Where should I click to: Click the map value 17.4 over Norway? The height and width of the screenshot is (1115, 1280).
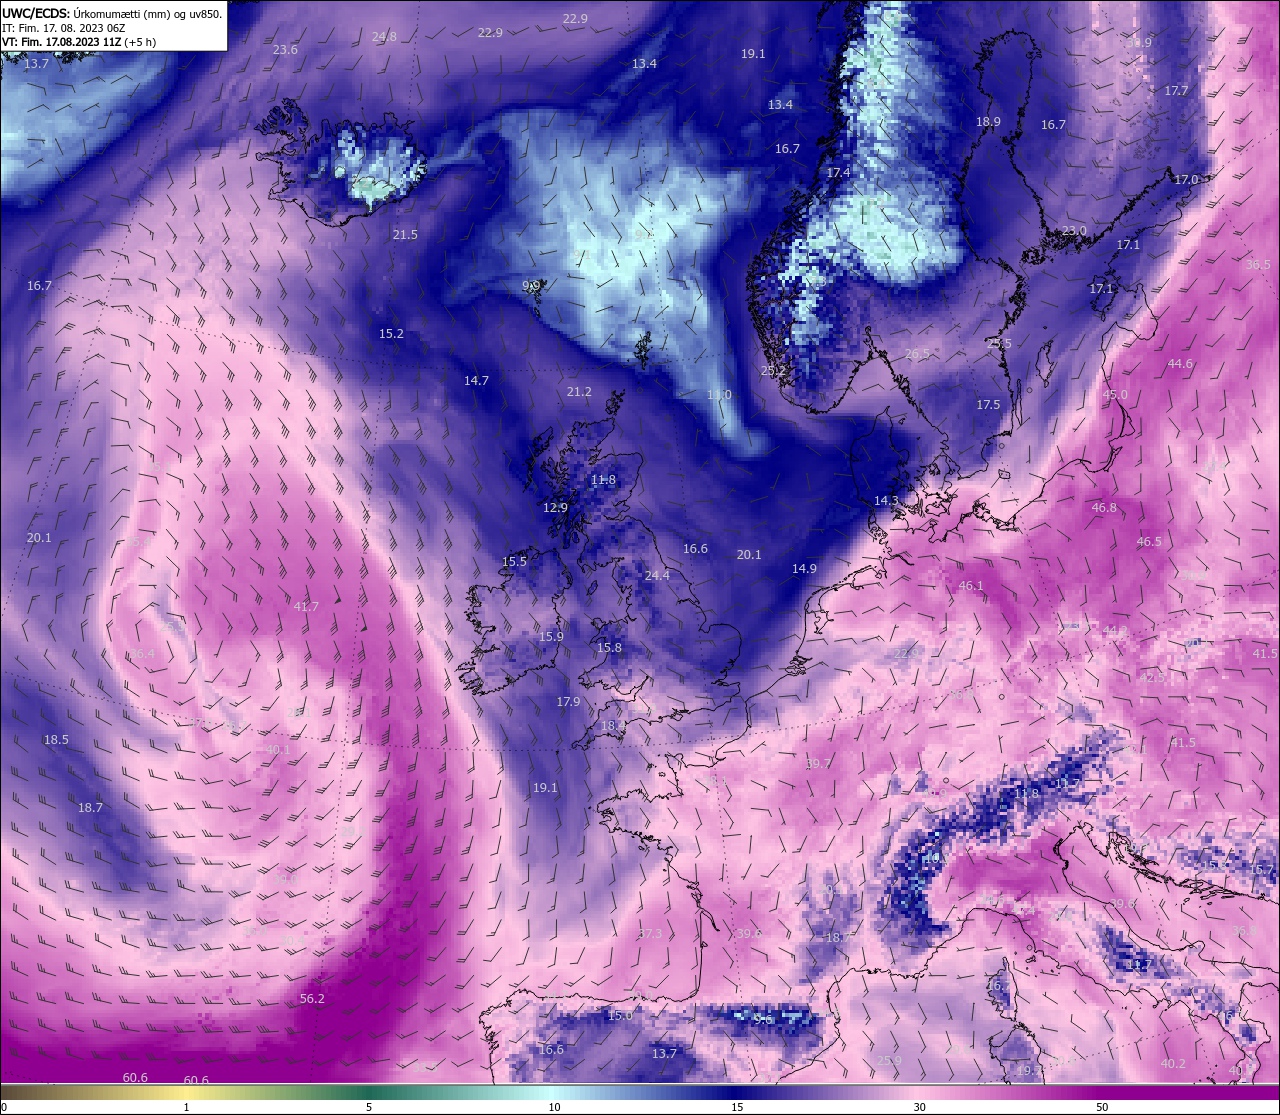click(838, 173)
